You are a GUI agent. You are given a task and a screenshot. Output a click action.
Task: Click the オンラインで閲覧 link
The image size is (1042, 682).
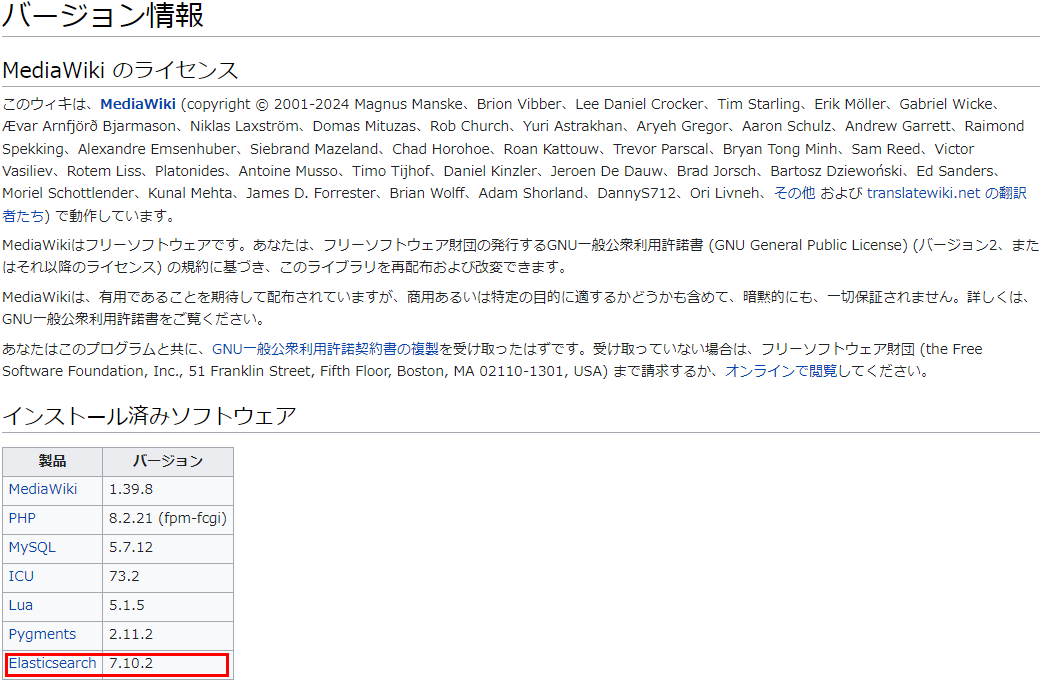(781, 371)
